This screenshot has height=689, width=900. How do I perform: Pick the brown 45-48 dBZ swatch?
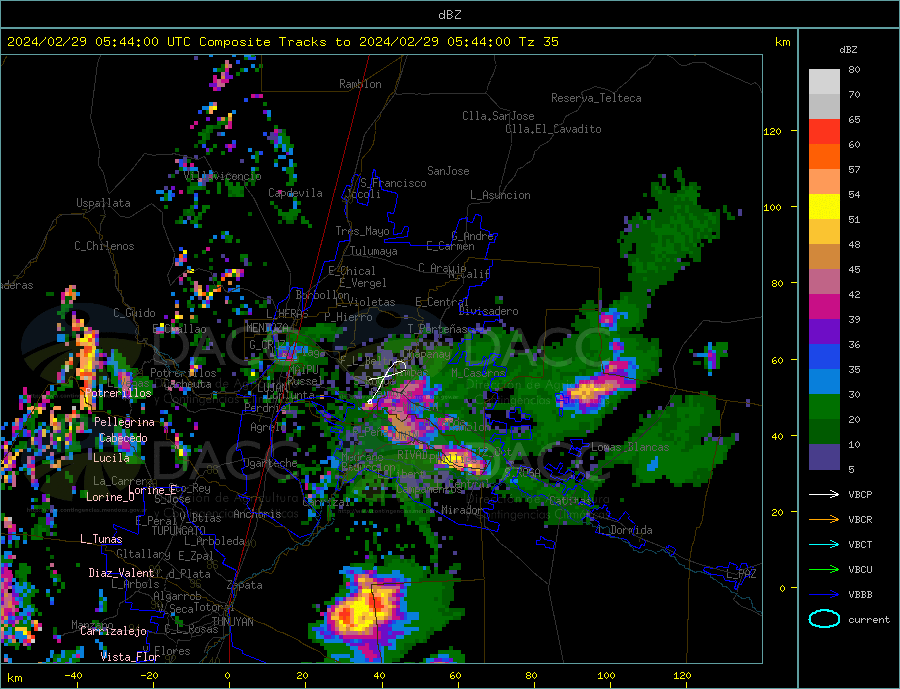click(824, 257)
